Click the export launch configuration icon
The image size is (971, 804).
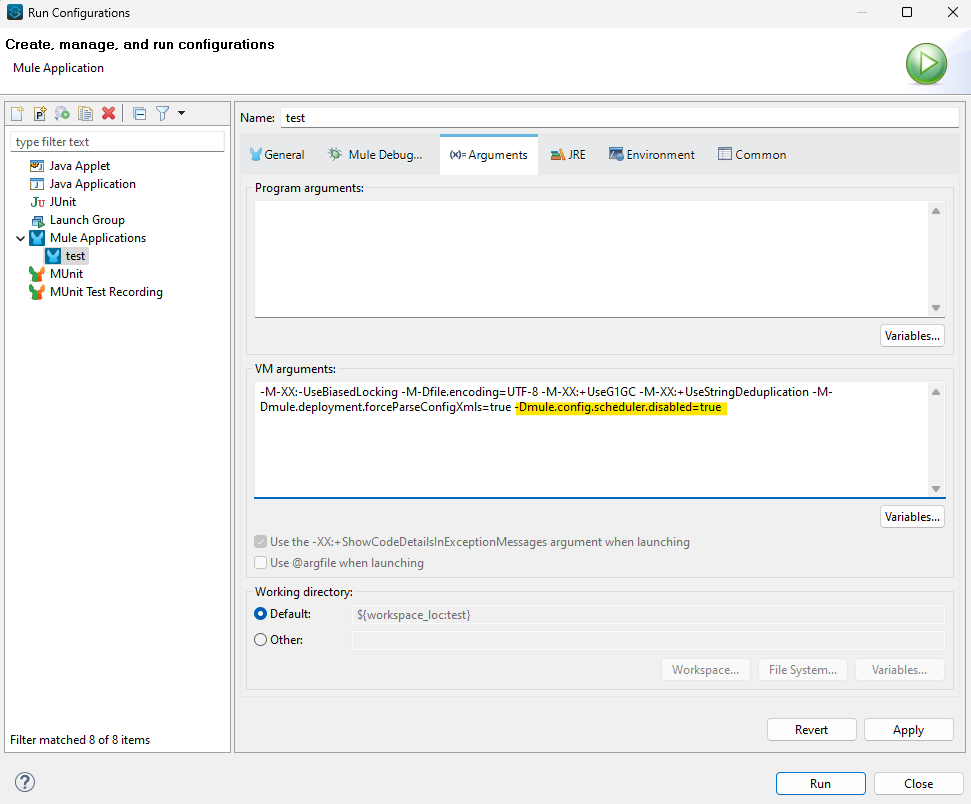tap(62, 113)
